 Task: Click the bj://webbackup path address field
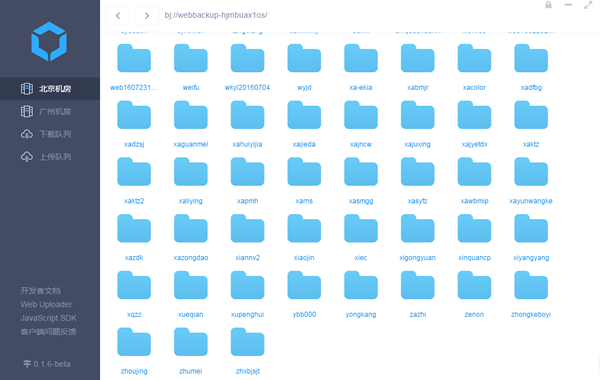[216, 15]
